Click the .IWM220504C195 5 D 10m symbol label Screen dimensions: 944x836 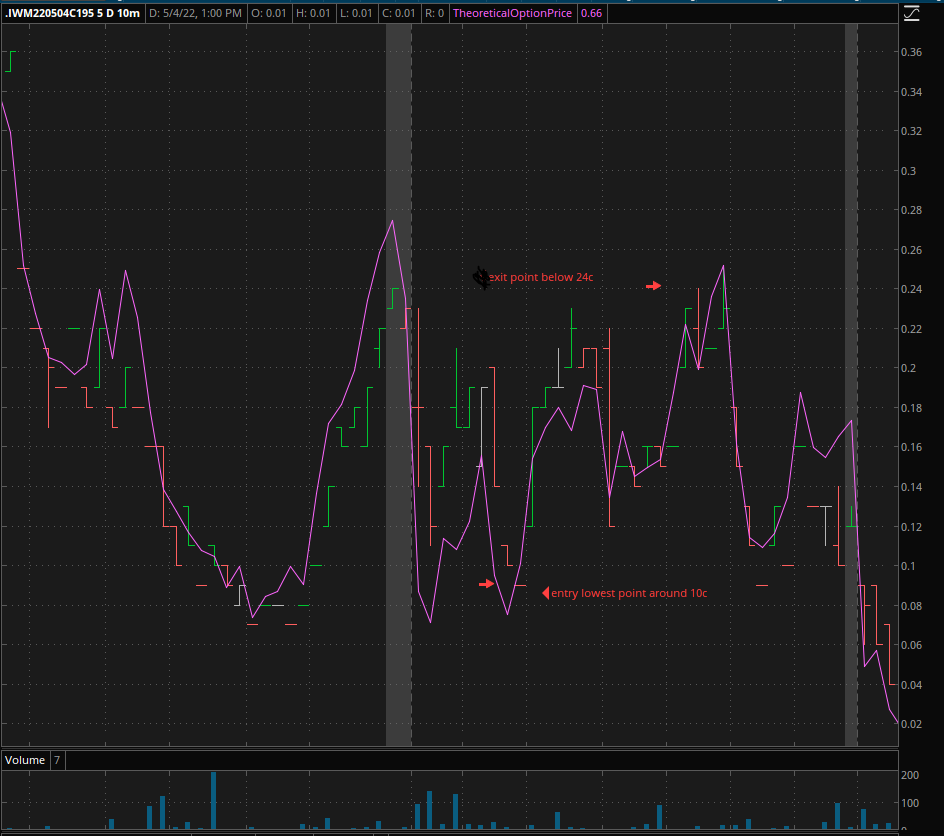click(72, 13)
